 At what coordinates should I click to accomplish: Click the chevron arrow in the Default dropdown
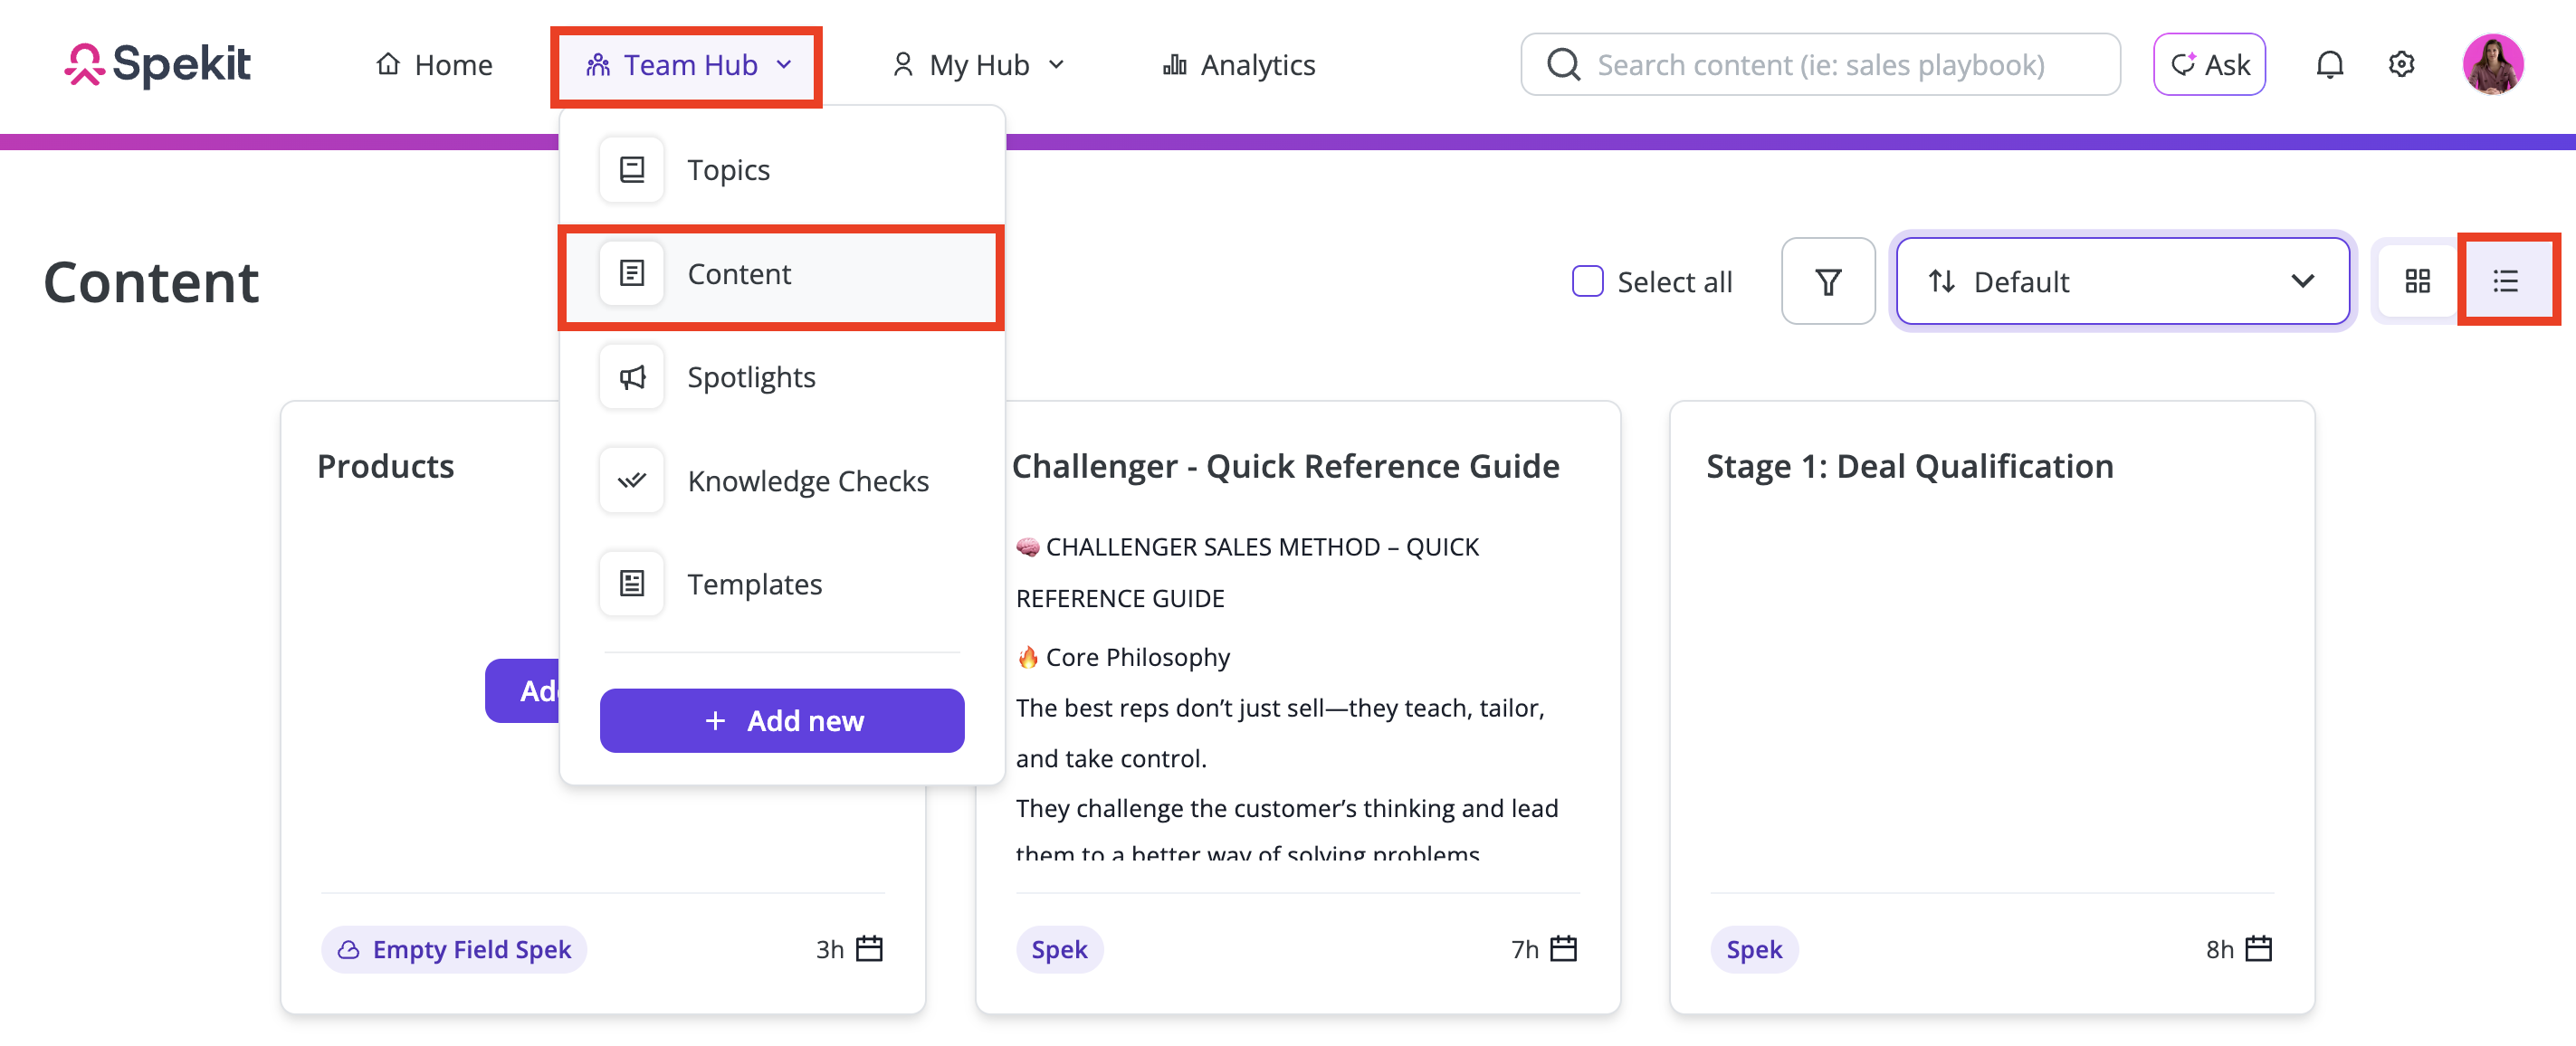[2303, 282]
